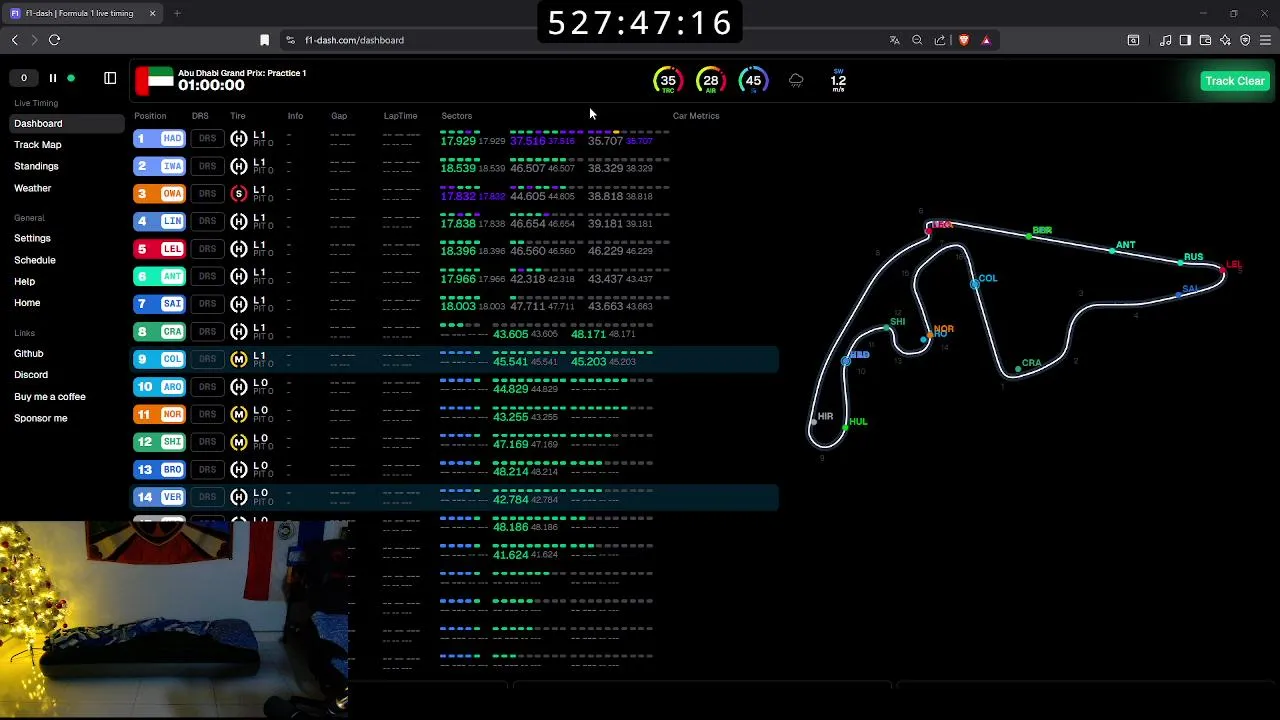
Task: Select driver OWA position badge
Action: coord(160,194)
